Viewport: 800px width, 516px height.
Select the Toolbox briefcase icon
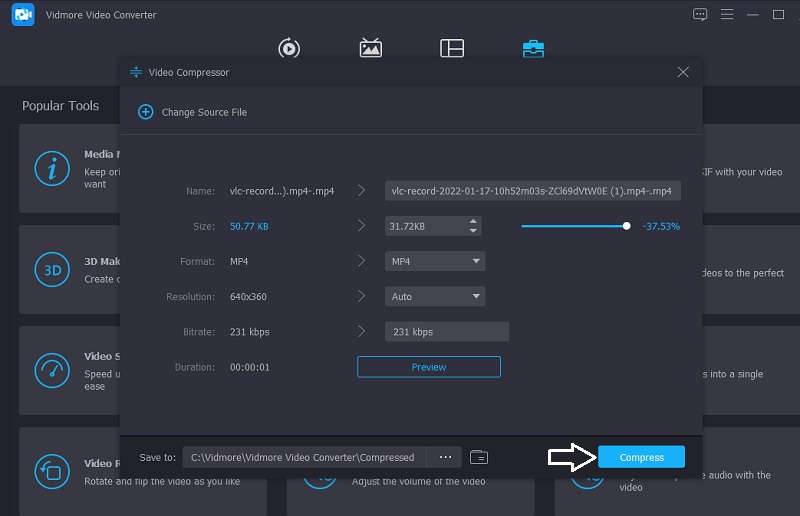pyautogui.click(x=533, y=48)
